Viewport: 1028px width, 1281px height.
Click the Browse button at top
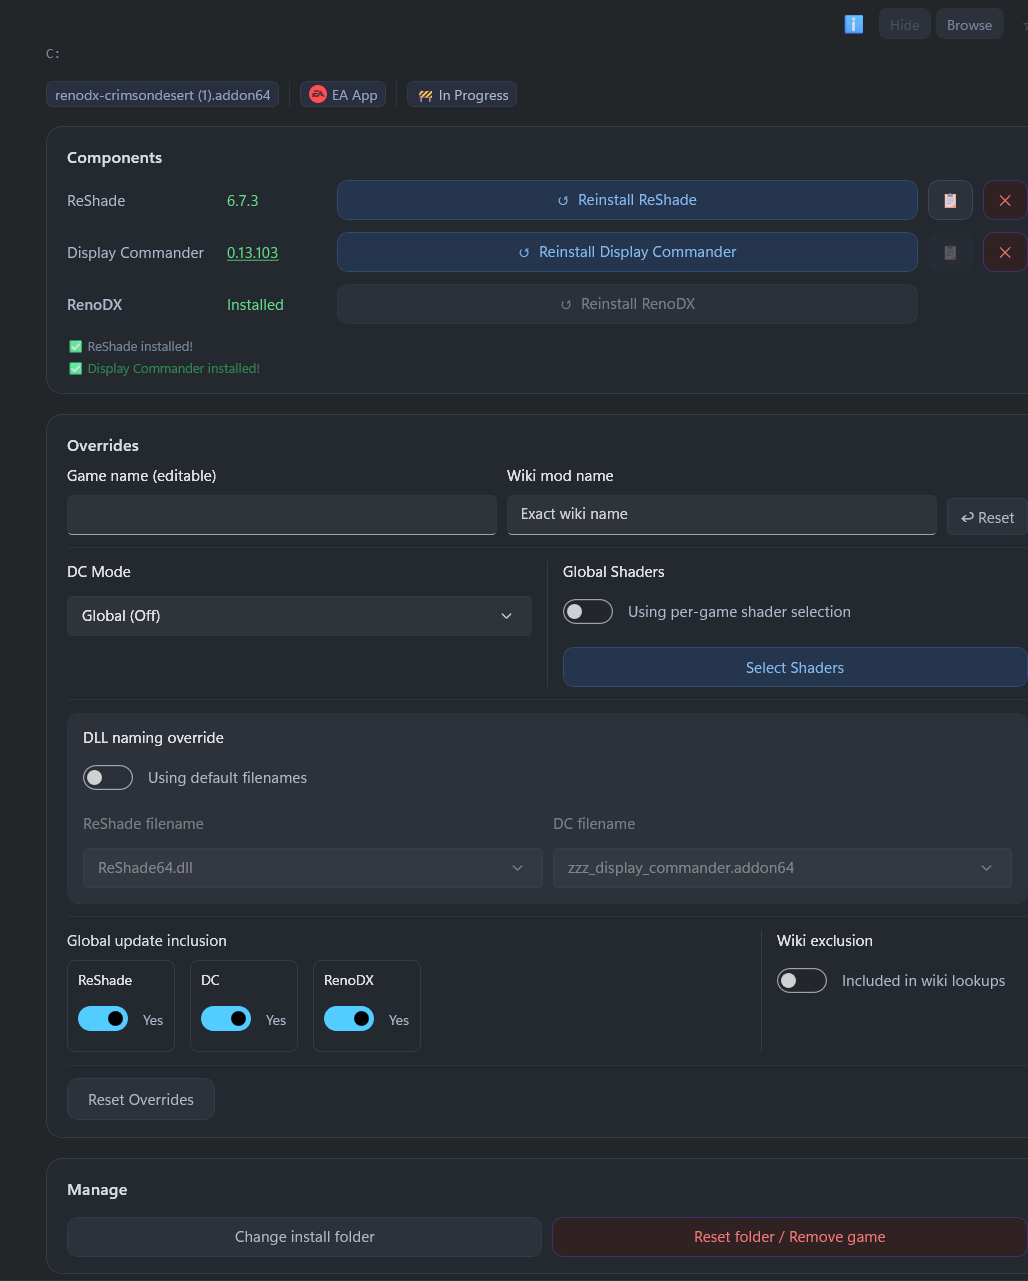coord(969,25)
